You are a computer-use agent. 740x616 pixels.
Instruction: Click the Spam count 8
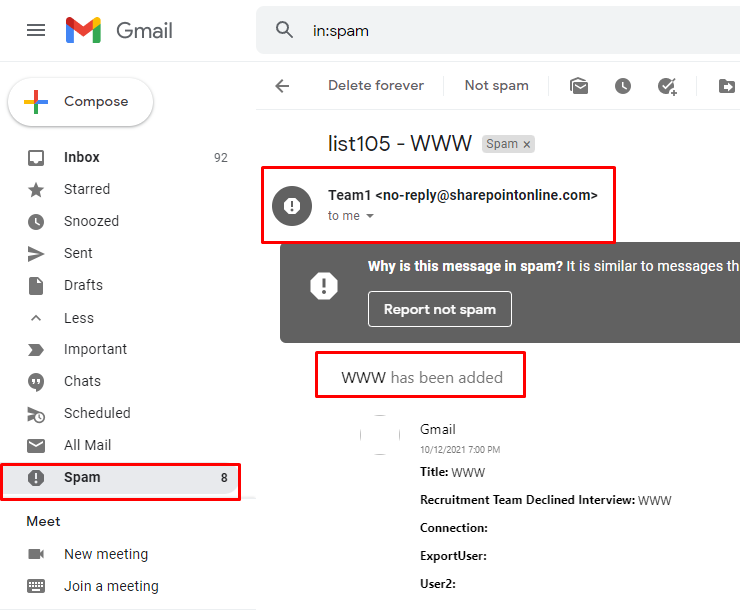pos(224,478)
